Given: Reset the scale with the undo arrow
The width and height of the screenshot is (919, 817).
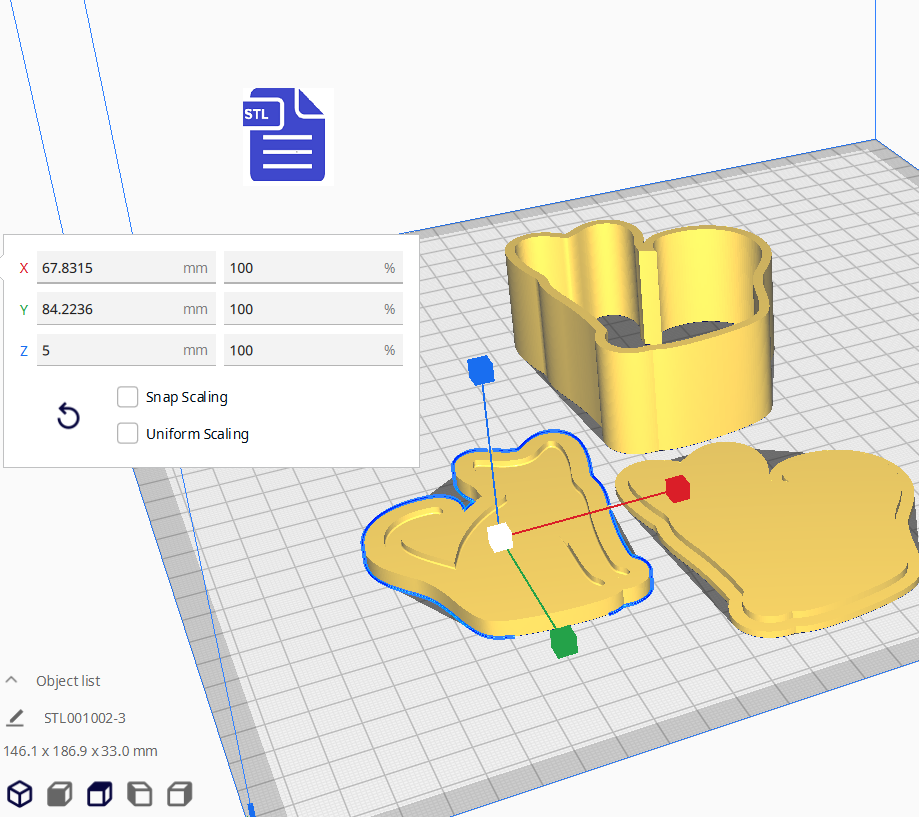Looking at the screenshot, I should click(68, 416).
